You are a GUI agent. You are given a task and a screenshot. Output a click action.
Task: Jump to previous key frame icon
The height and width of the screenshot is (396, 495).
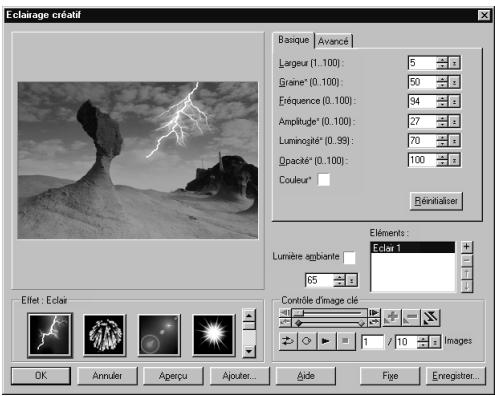(x=285, y=322)
